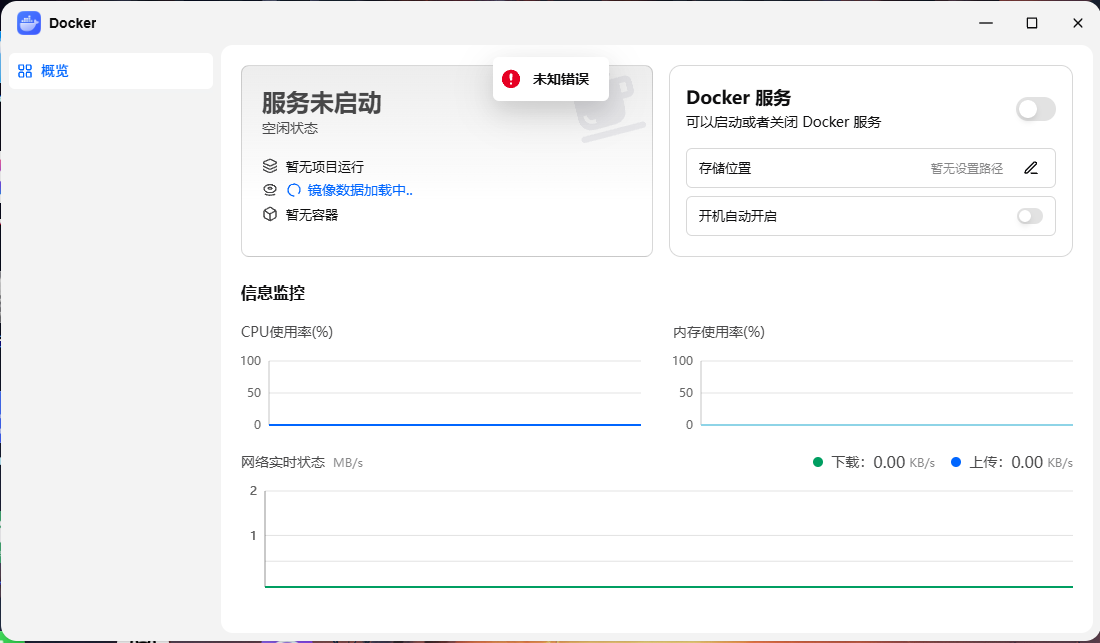Viewport: 1100px width, 643px height.
Task: Click the 内存使用率(%) chart title
Action: (x=719, y=332)
